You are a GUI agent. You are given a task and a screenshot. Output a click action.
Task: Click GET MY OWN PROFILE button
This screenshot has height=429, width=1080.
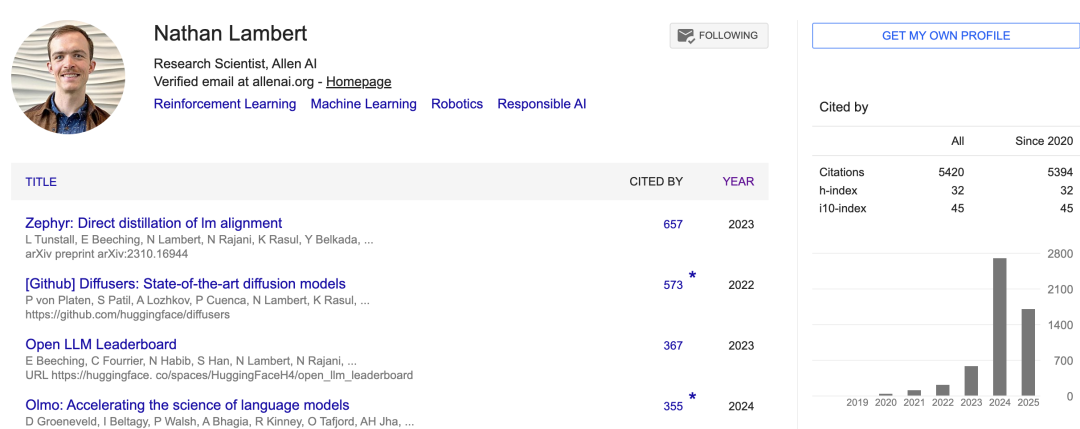[x=946, y=36]
